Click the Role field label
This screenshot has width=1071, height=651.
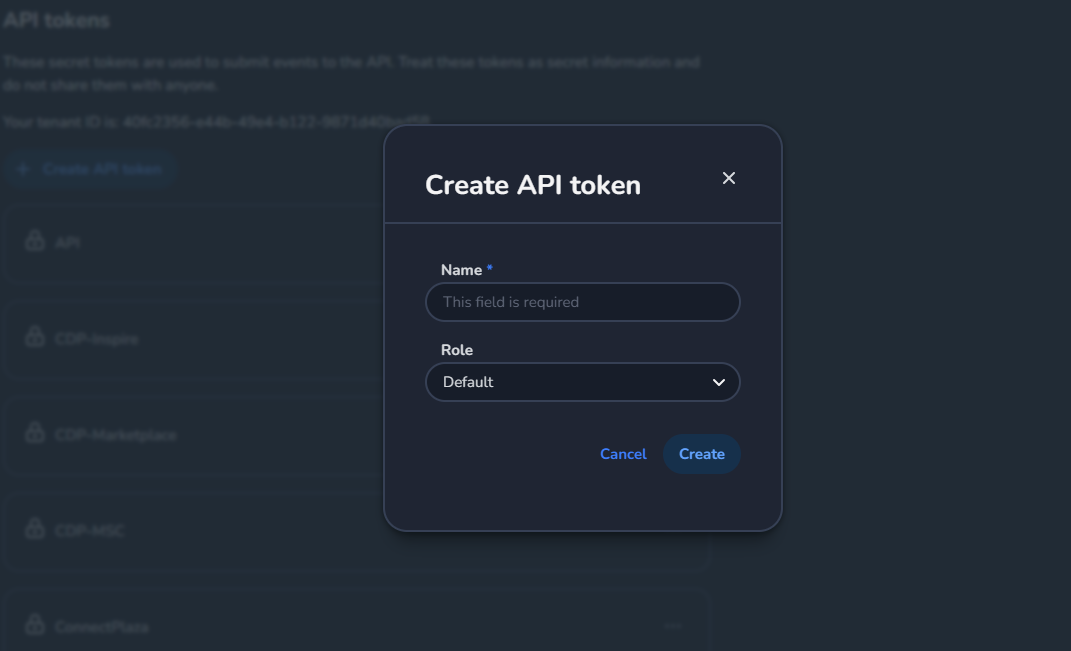tap(457, 350)
